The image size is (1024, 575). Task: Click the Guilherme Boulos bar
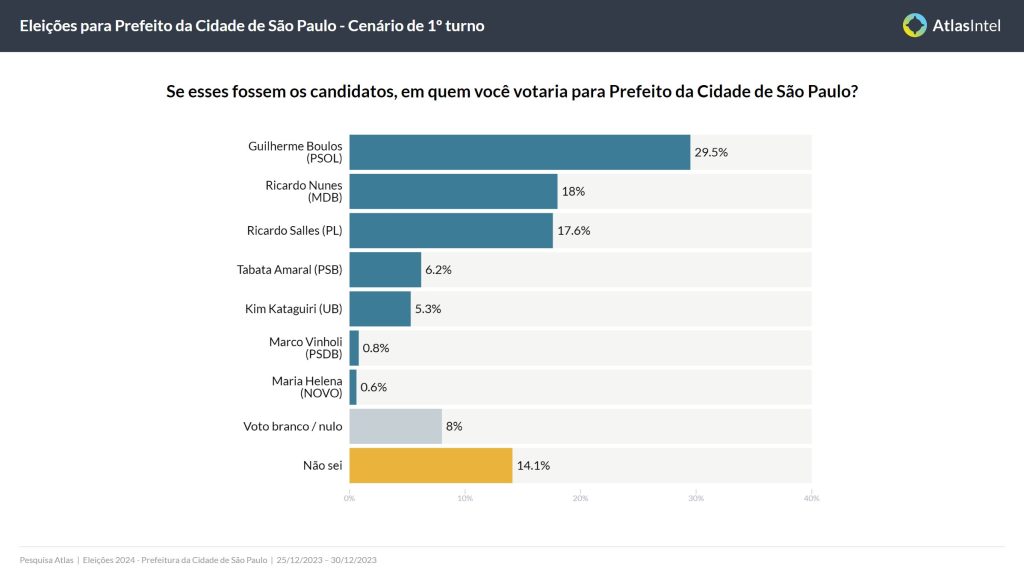coord(520,152)
